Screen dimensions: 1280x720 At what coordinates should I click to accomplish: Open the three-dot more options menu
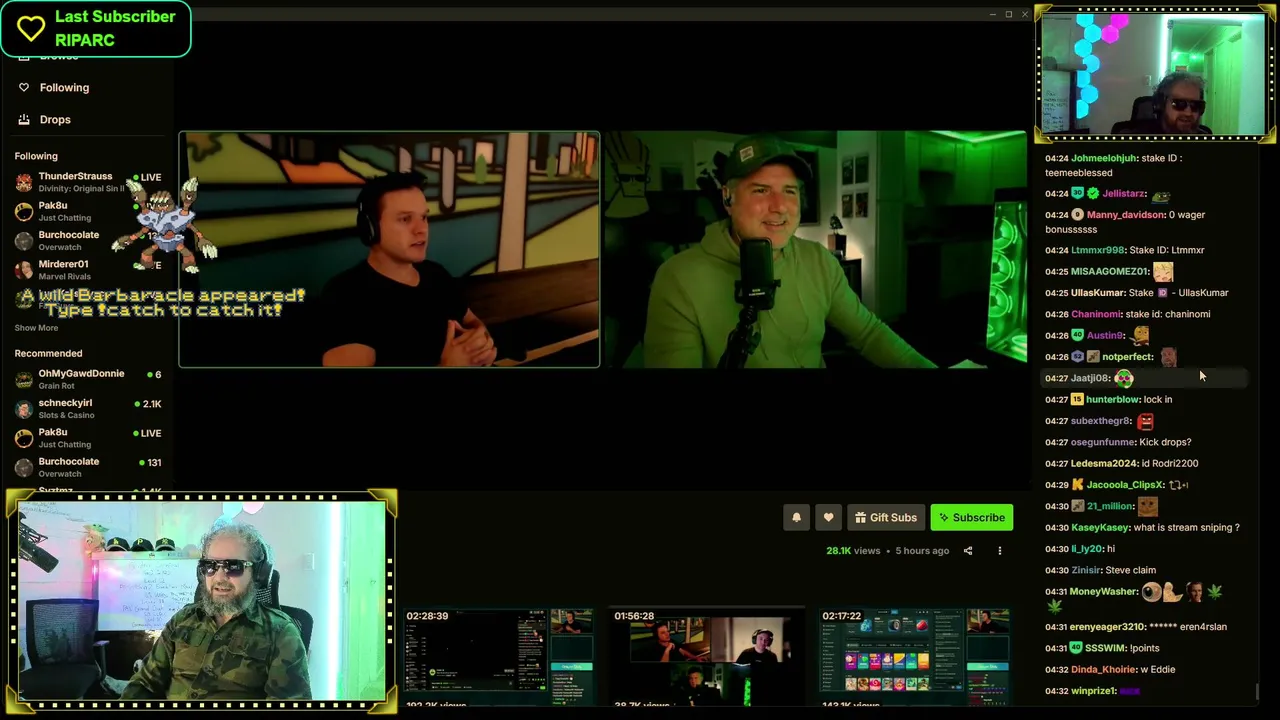pyautogui.click(x=999, y=551)
